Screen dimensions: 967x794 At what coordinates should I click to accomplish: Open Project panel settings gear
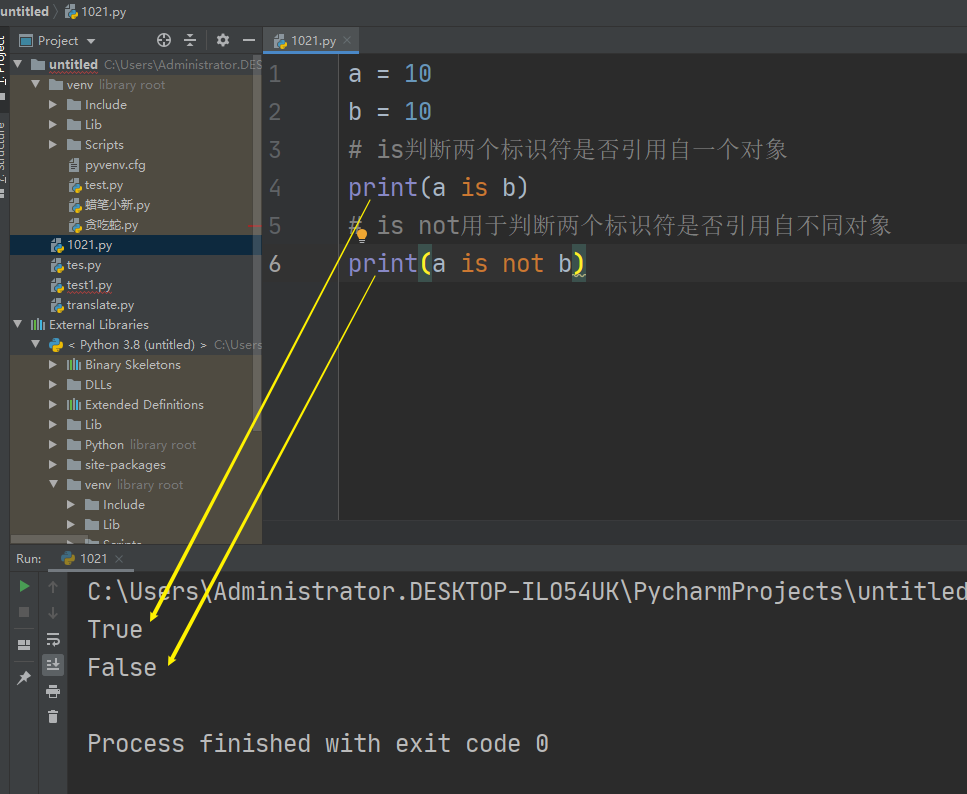(x=222, y=40)
